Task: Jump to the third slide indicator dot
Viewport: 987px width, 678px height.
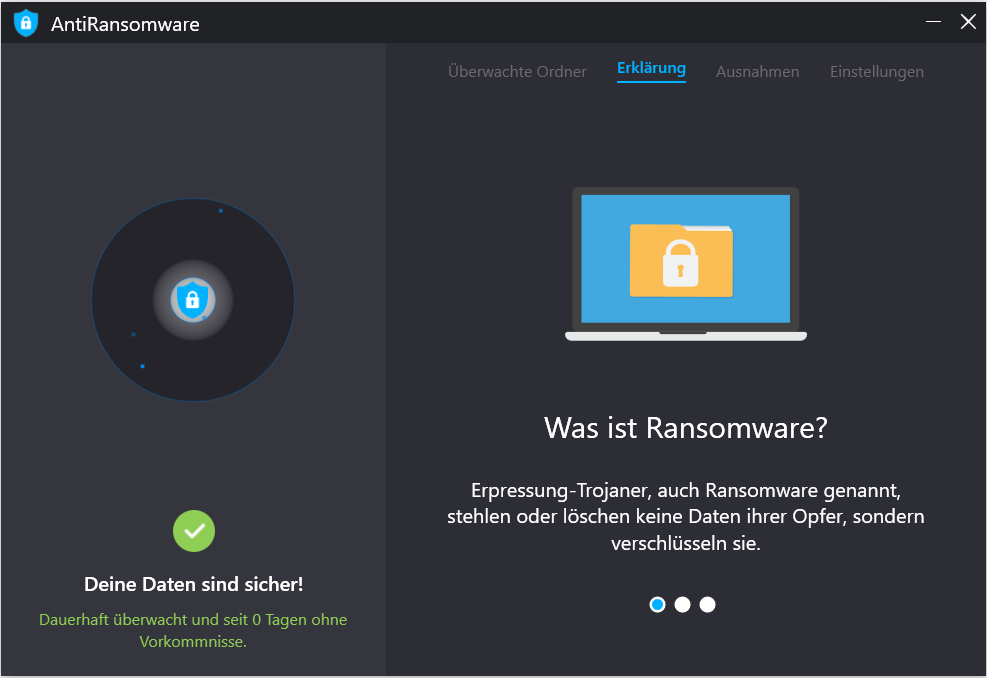Action: [x=707, y=605]
